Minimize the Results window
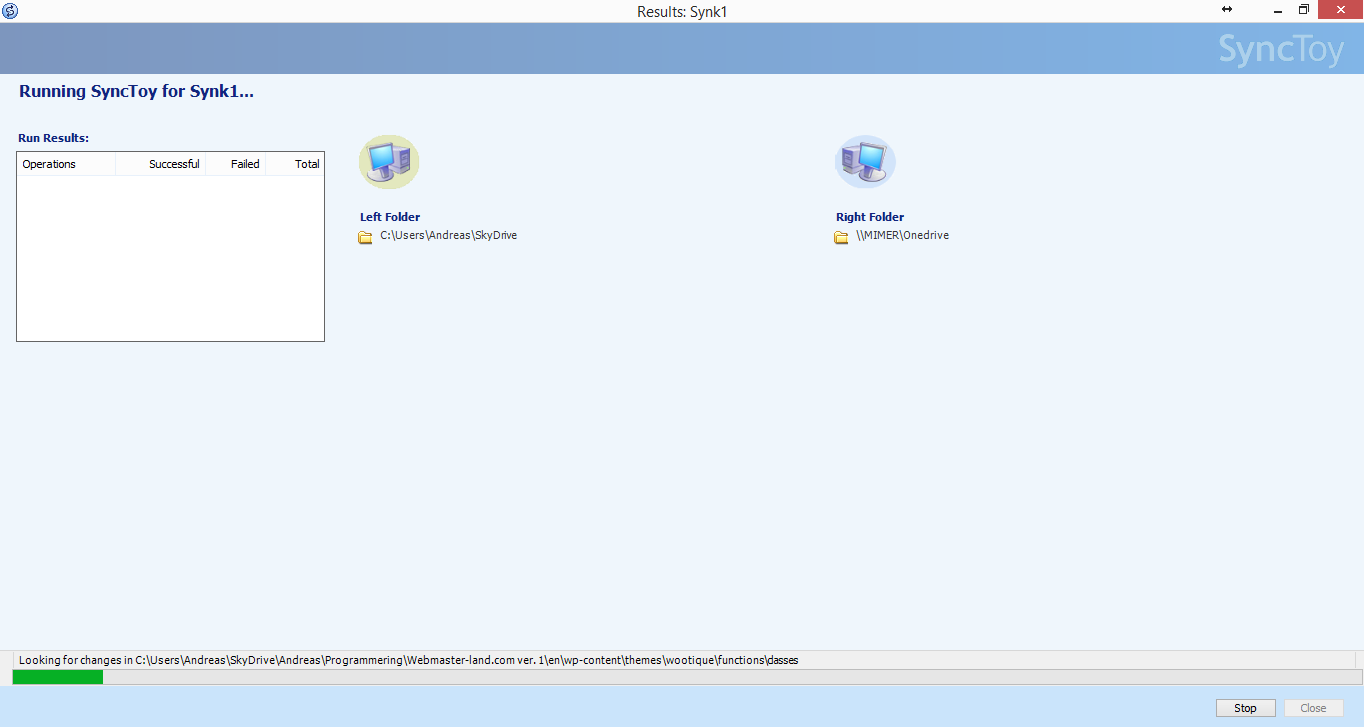 1278,10
